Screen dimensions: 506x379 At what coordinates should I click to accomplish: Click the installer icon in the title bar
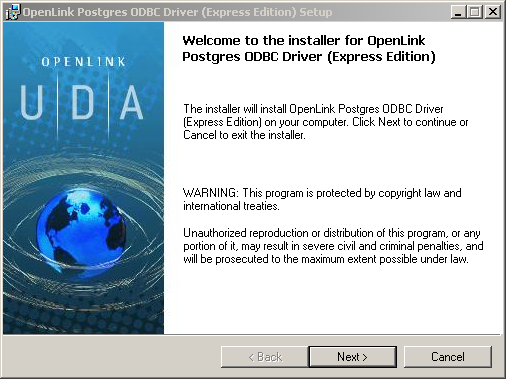click(13, 12)
